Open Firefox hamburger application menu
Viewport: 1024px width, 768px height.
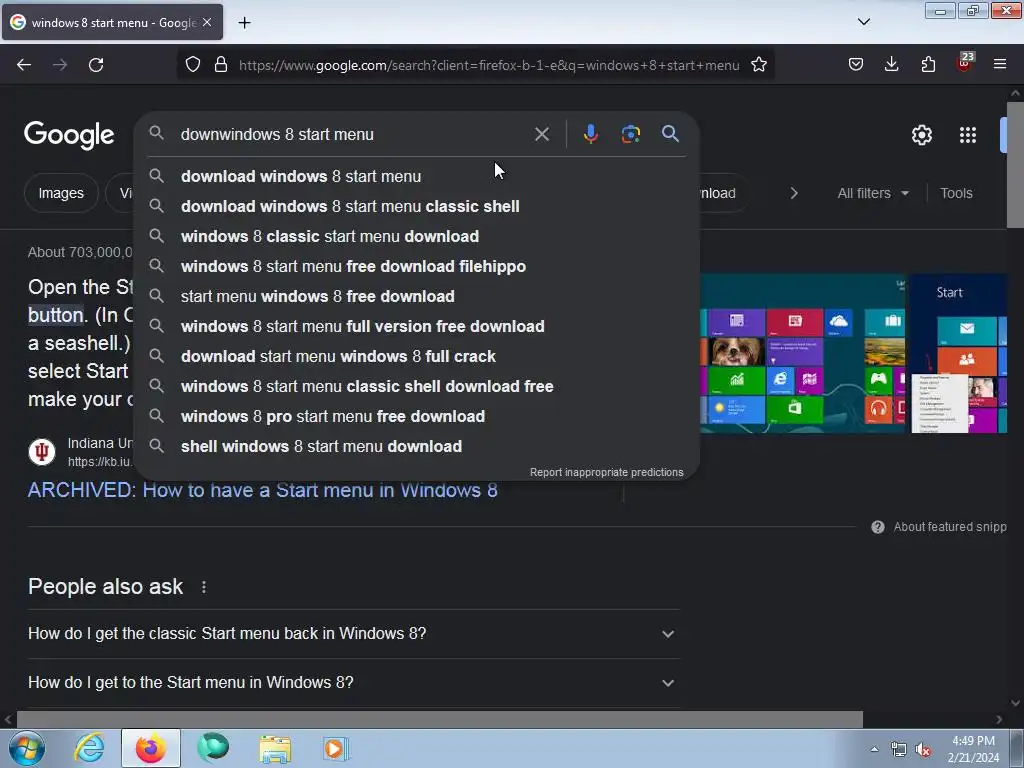click(1000, 65)
